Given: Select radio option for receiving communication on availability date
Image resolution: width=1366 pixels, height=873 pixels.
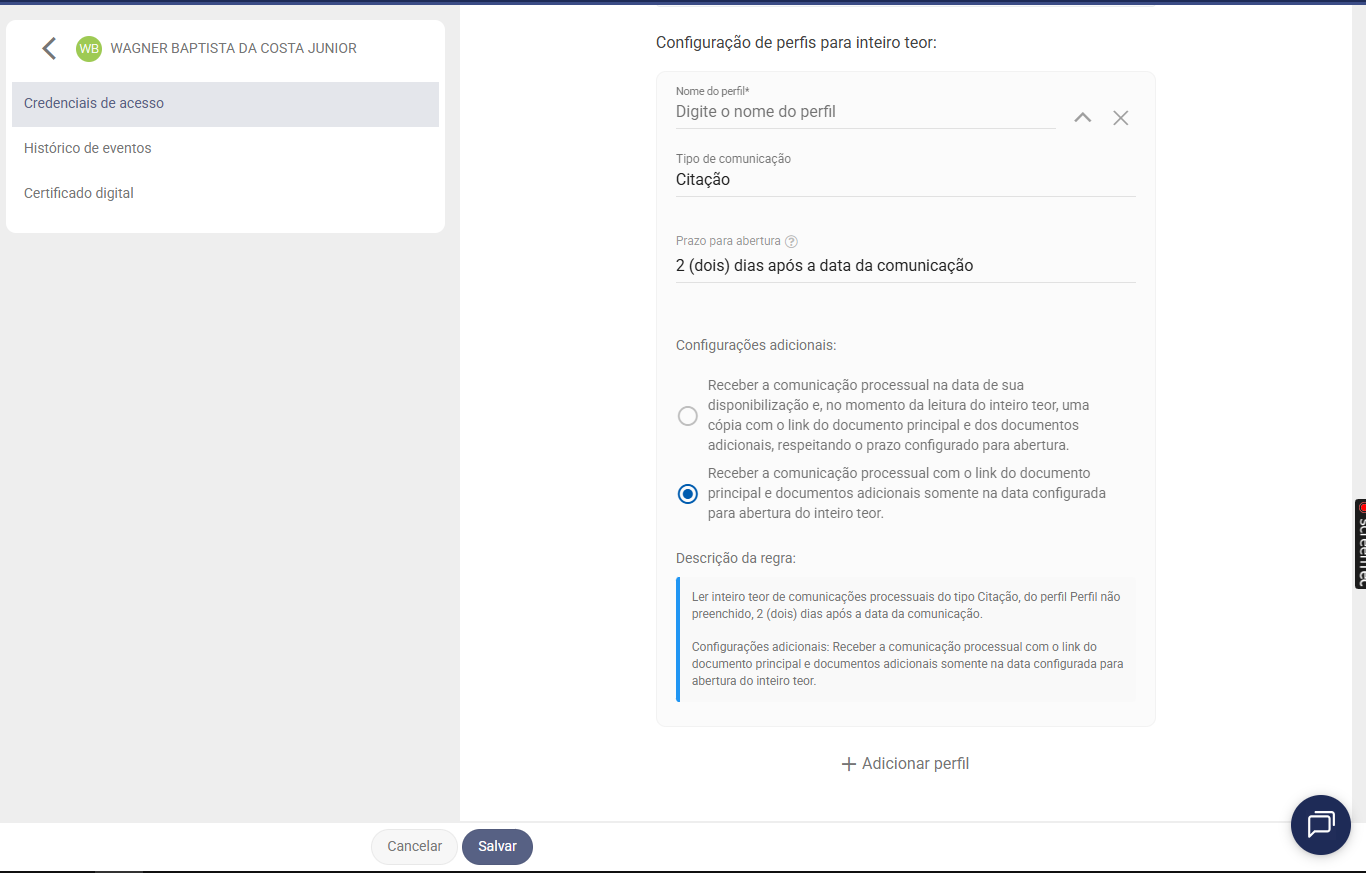Looking at the screenshot, I should 687,416.
